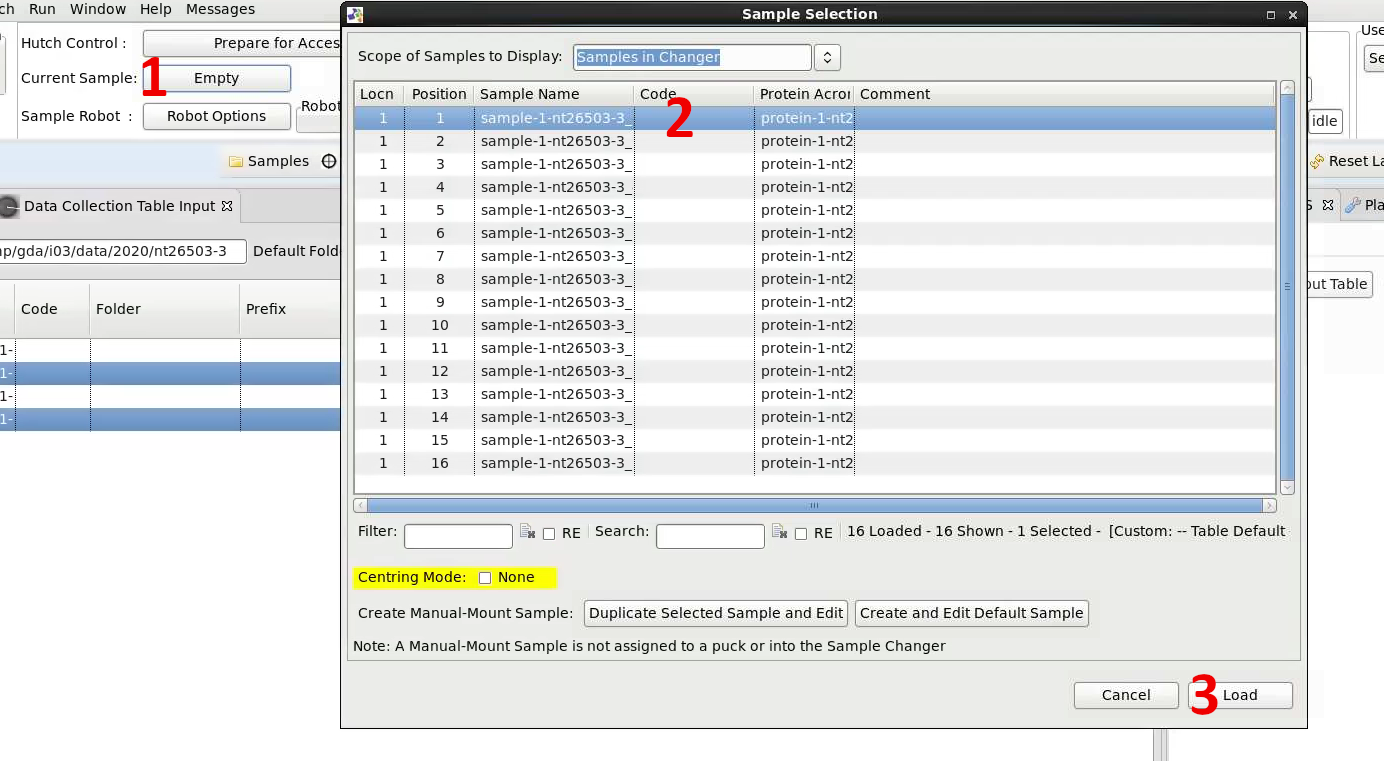Image resolution: width=1384 pixels, height=761 pixels.
Task: Open the Messages menu
Action: [220, 9]
